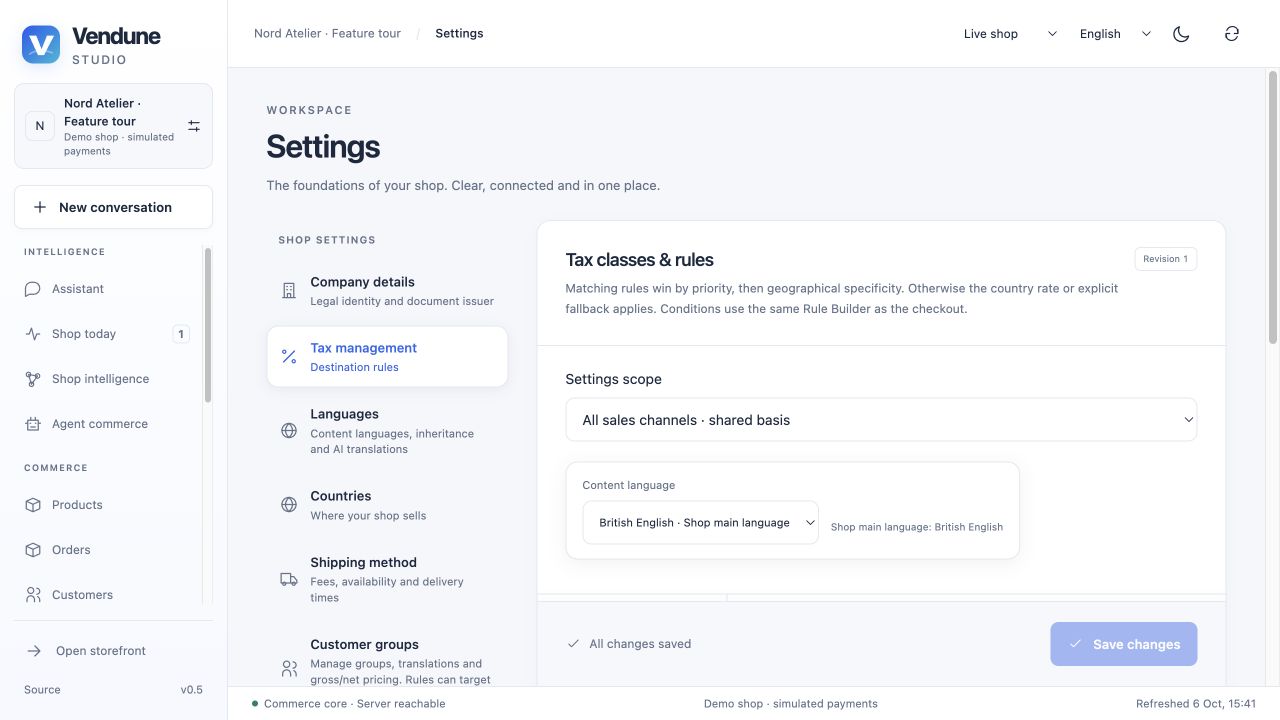Open shop switcher sliders icon

click(x=194, y=126)
